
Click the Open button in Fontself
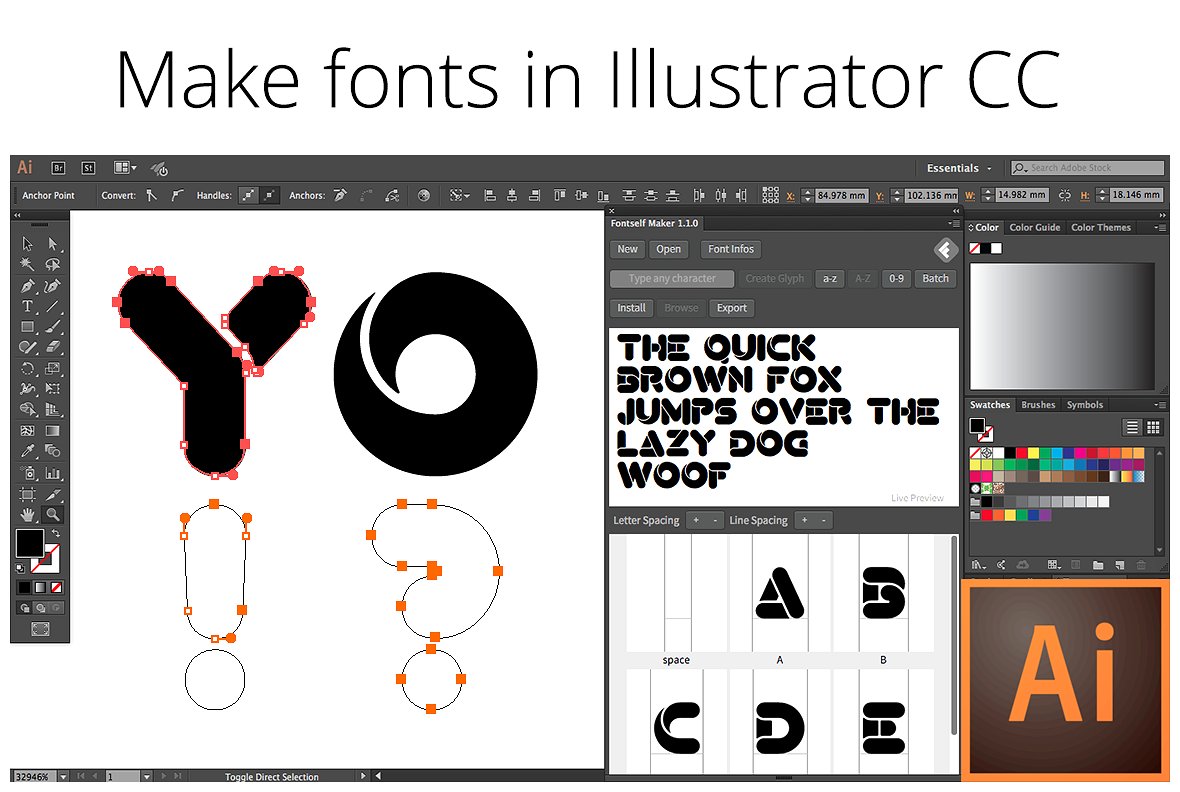point(668,249)
